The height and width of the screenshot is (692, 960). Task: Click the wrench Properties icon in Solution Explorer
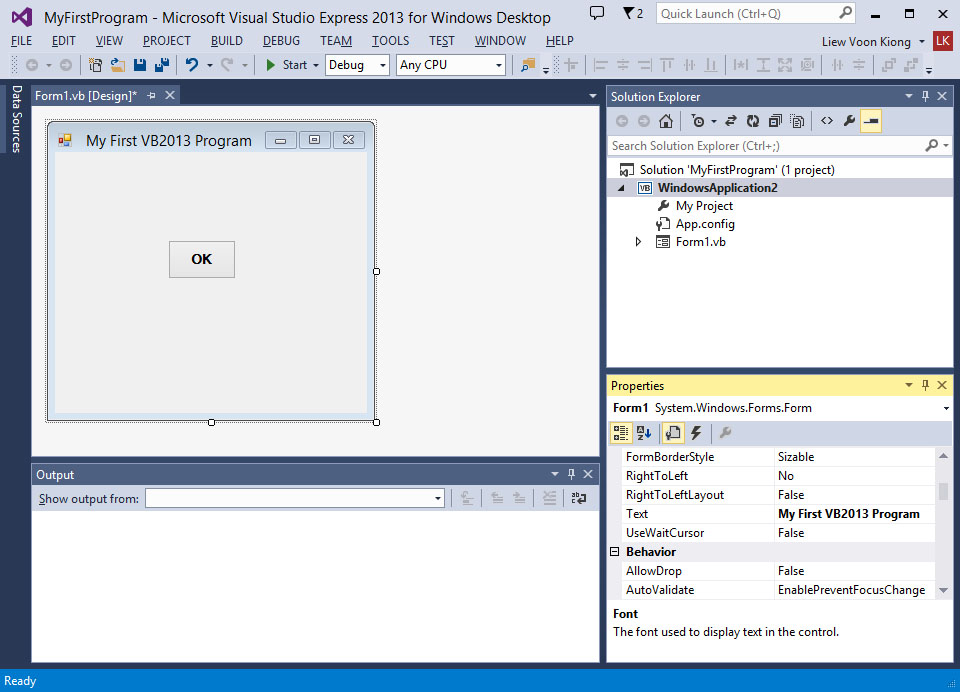(x=849, y=121)
